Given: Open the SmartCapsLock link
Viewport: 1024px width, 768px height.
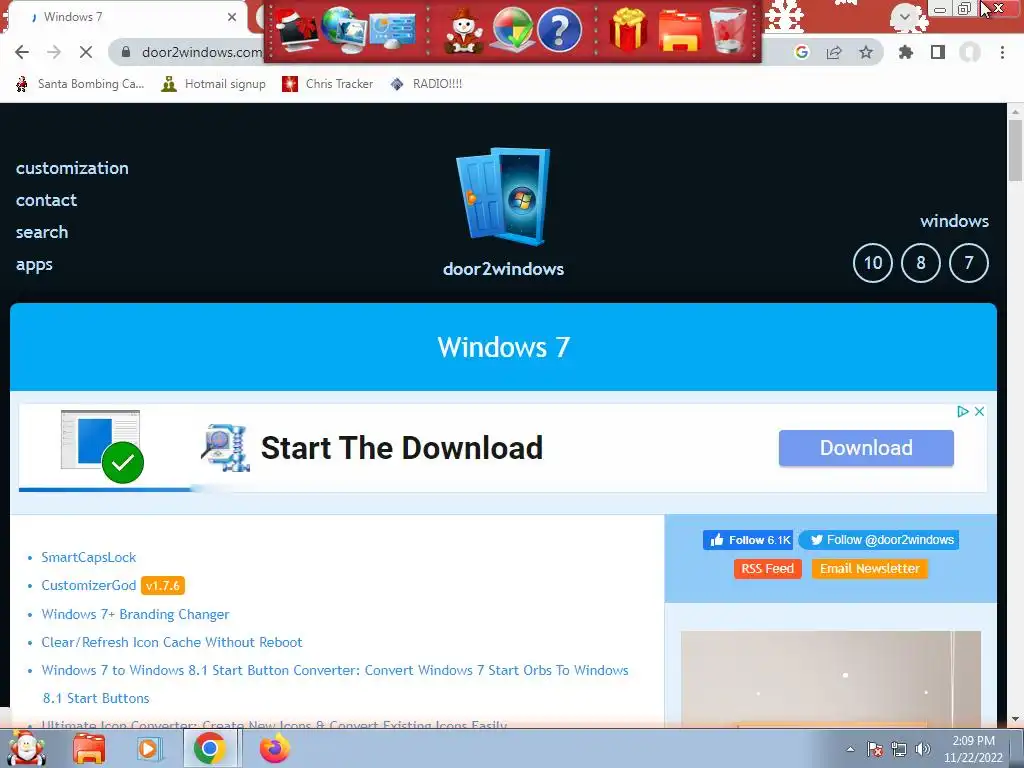Looking at the screenshot, I should [x=89, y=557].
